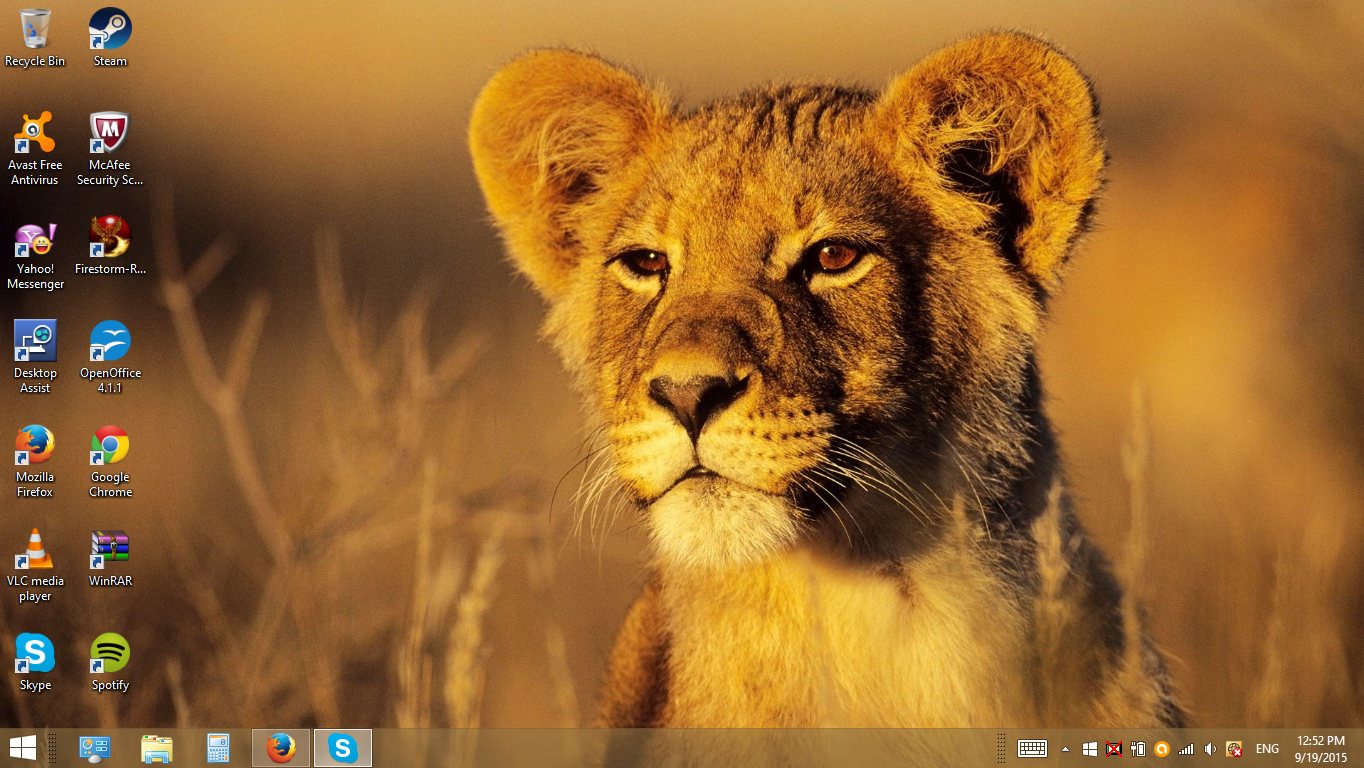The width and height of the screenshot is (1364, 768).
Task: Open File Explorer from the taskbar
Action: [x=157, y=748]
